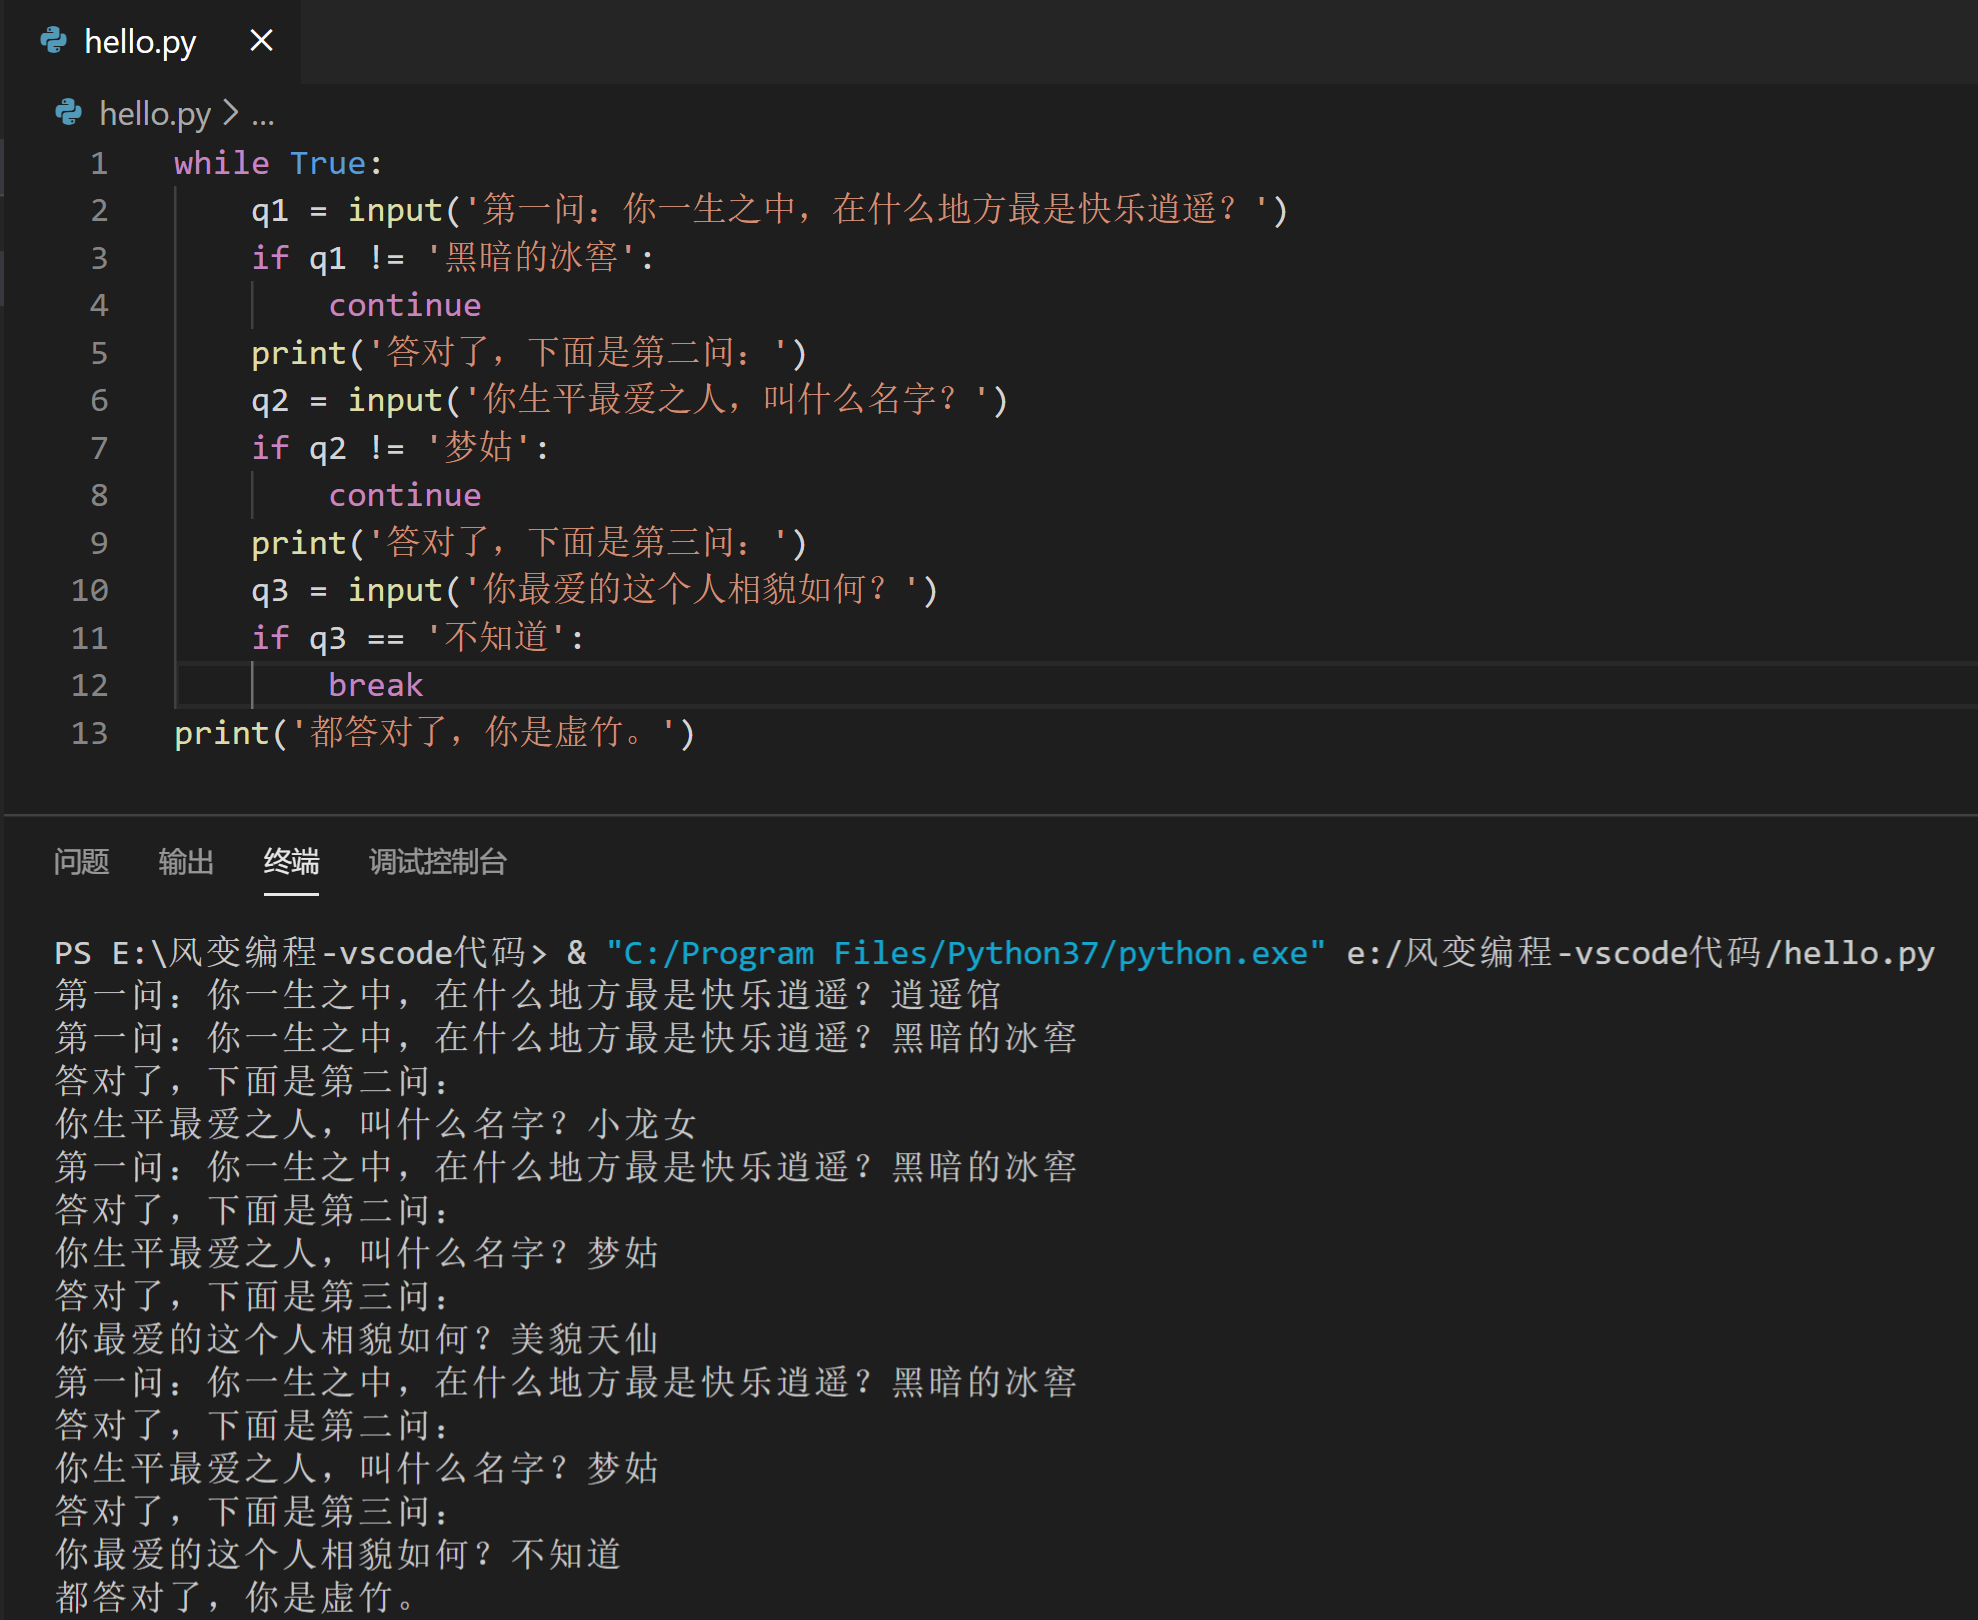Open the 调试控制台 panel tab

click(x=437, y=862)
